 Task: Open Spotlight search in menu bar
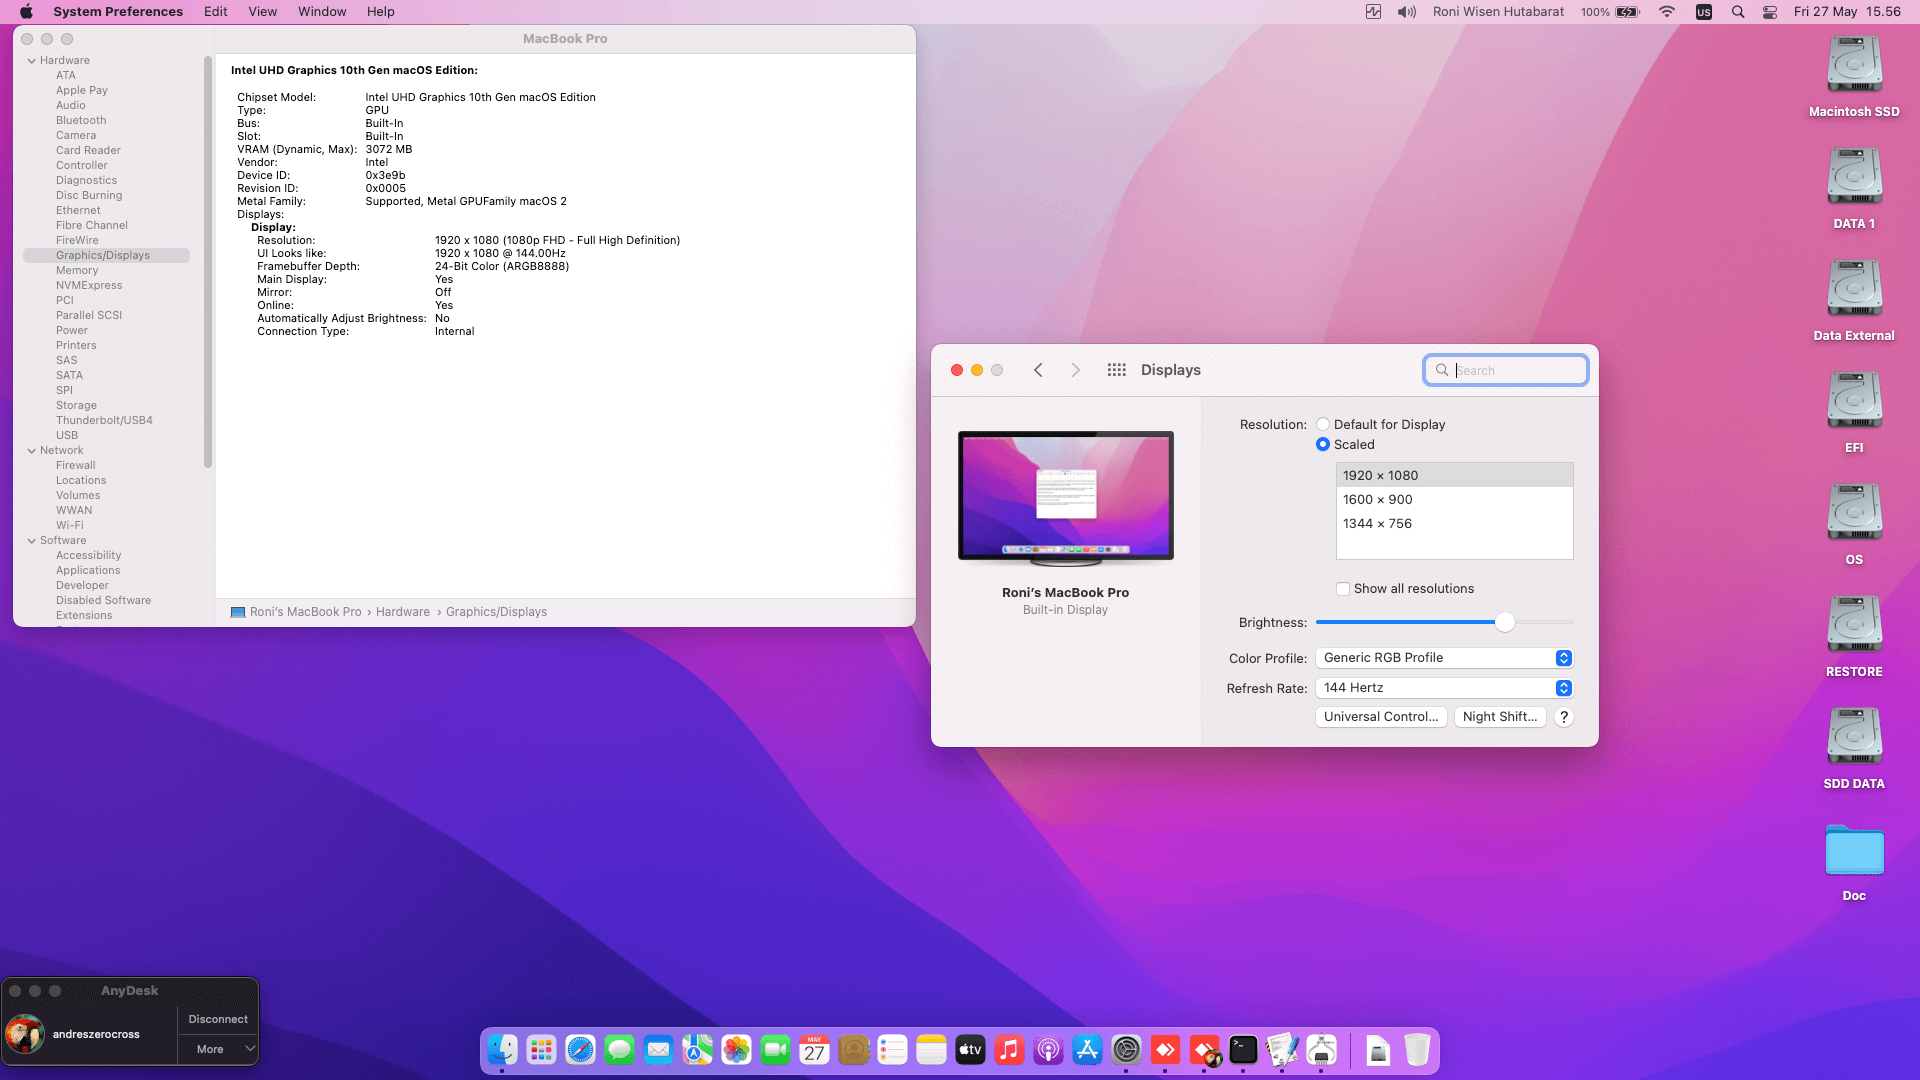pos(1738,12)
